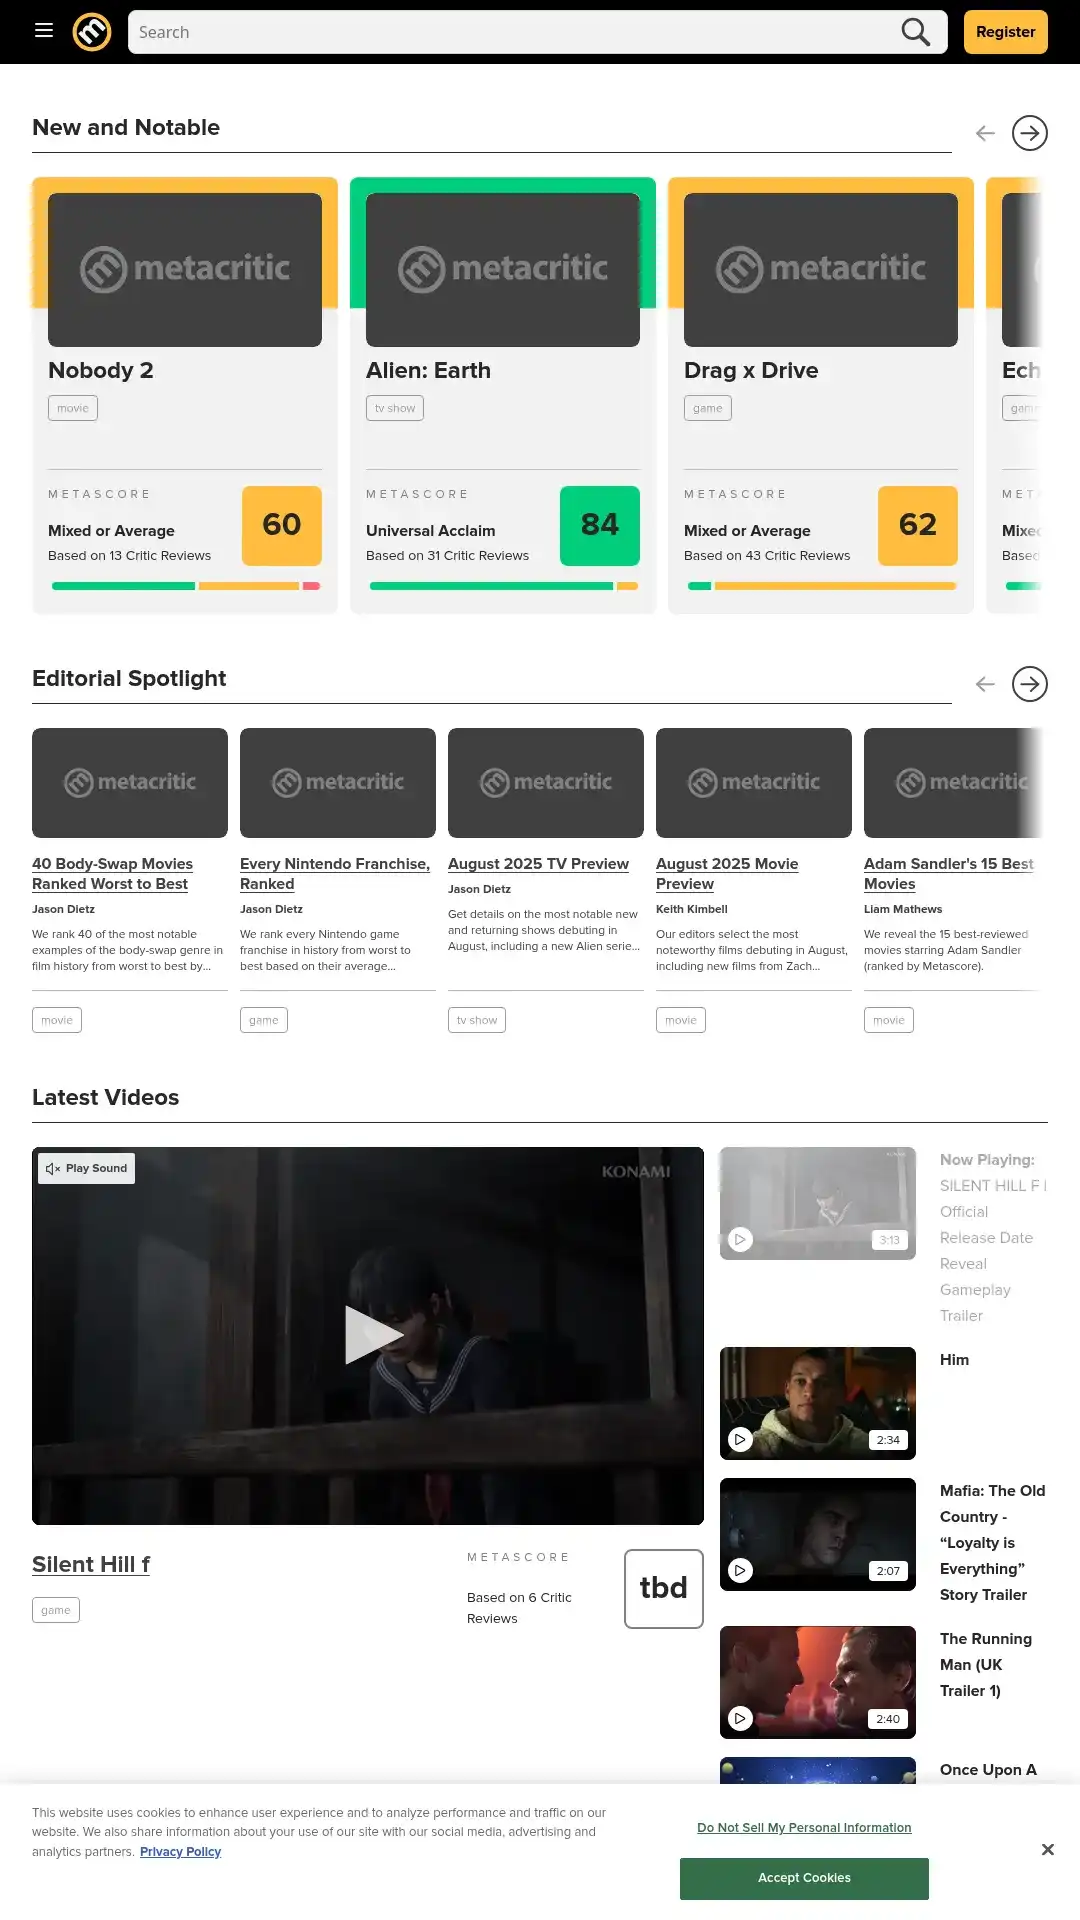Go to next New and Notable items
This screenshot has width=1080, height=1920.
(1029, 133)
